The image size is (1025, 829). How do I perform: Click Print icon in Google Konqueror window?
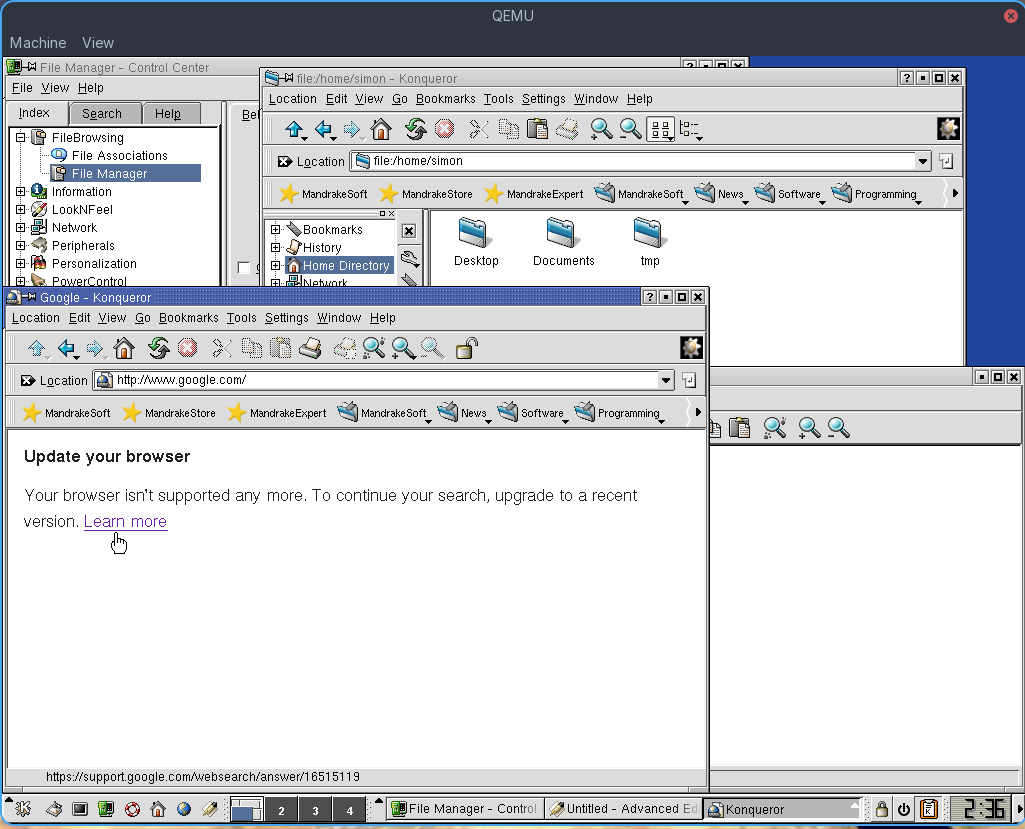coord(311,348)
